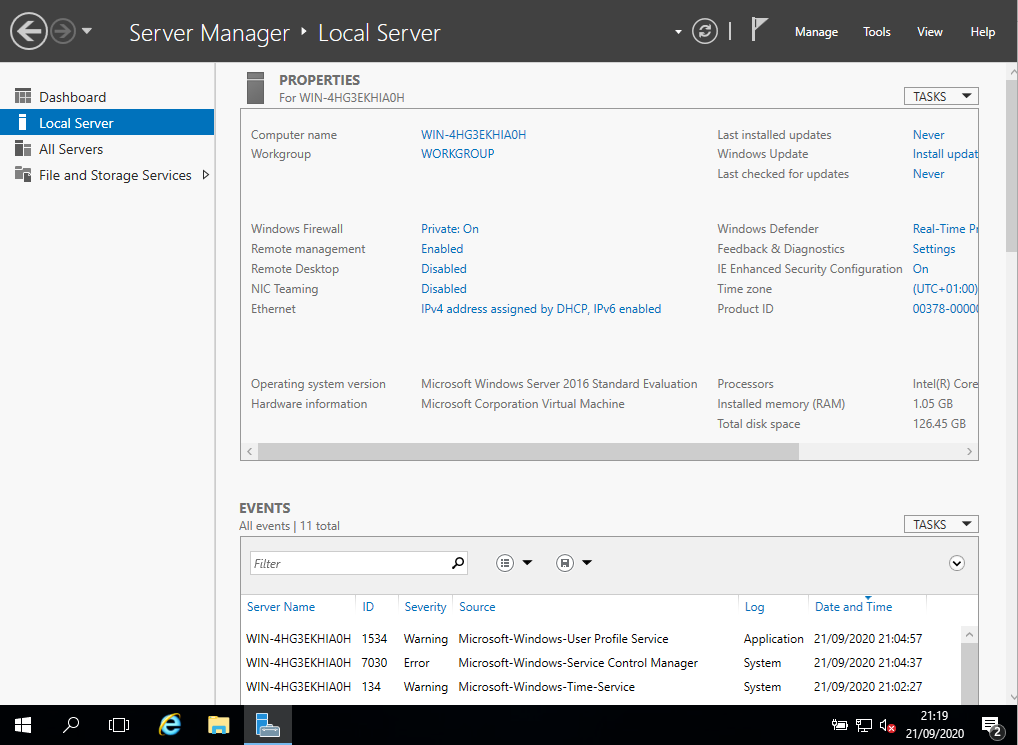Expand File and Storage Services arrow

click(206, 175)
